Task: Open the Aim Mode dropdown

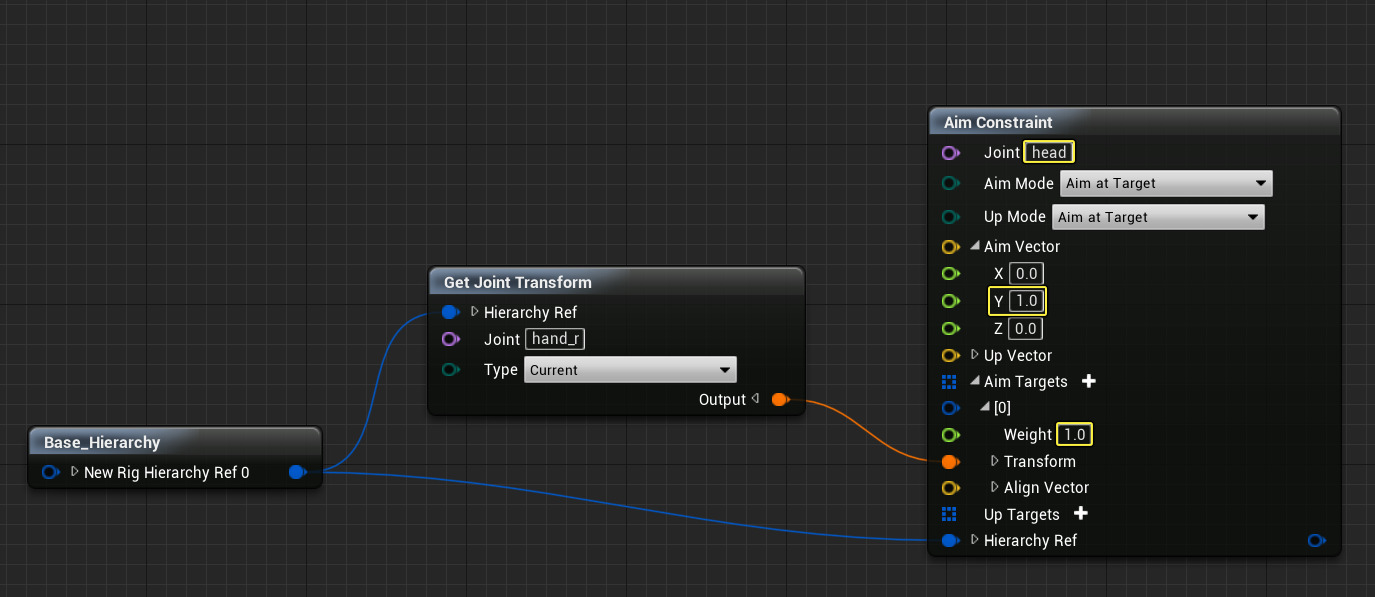Action: point(1165,184)
